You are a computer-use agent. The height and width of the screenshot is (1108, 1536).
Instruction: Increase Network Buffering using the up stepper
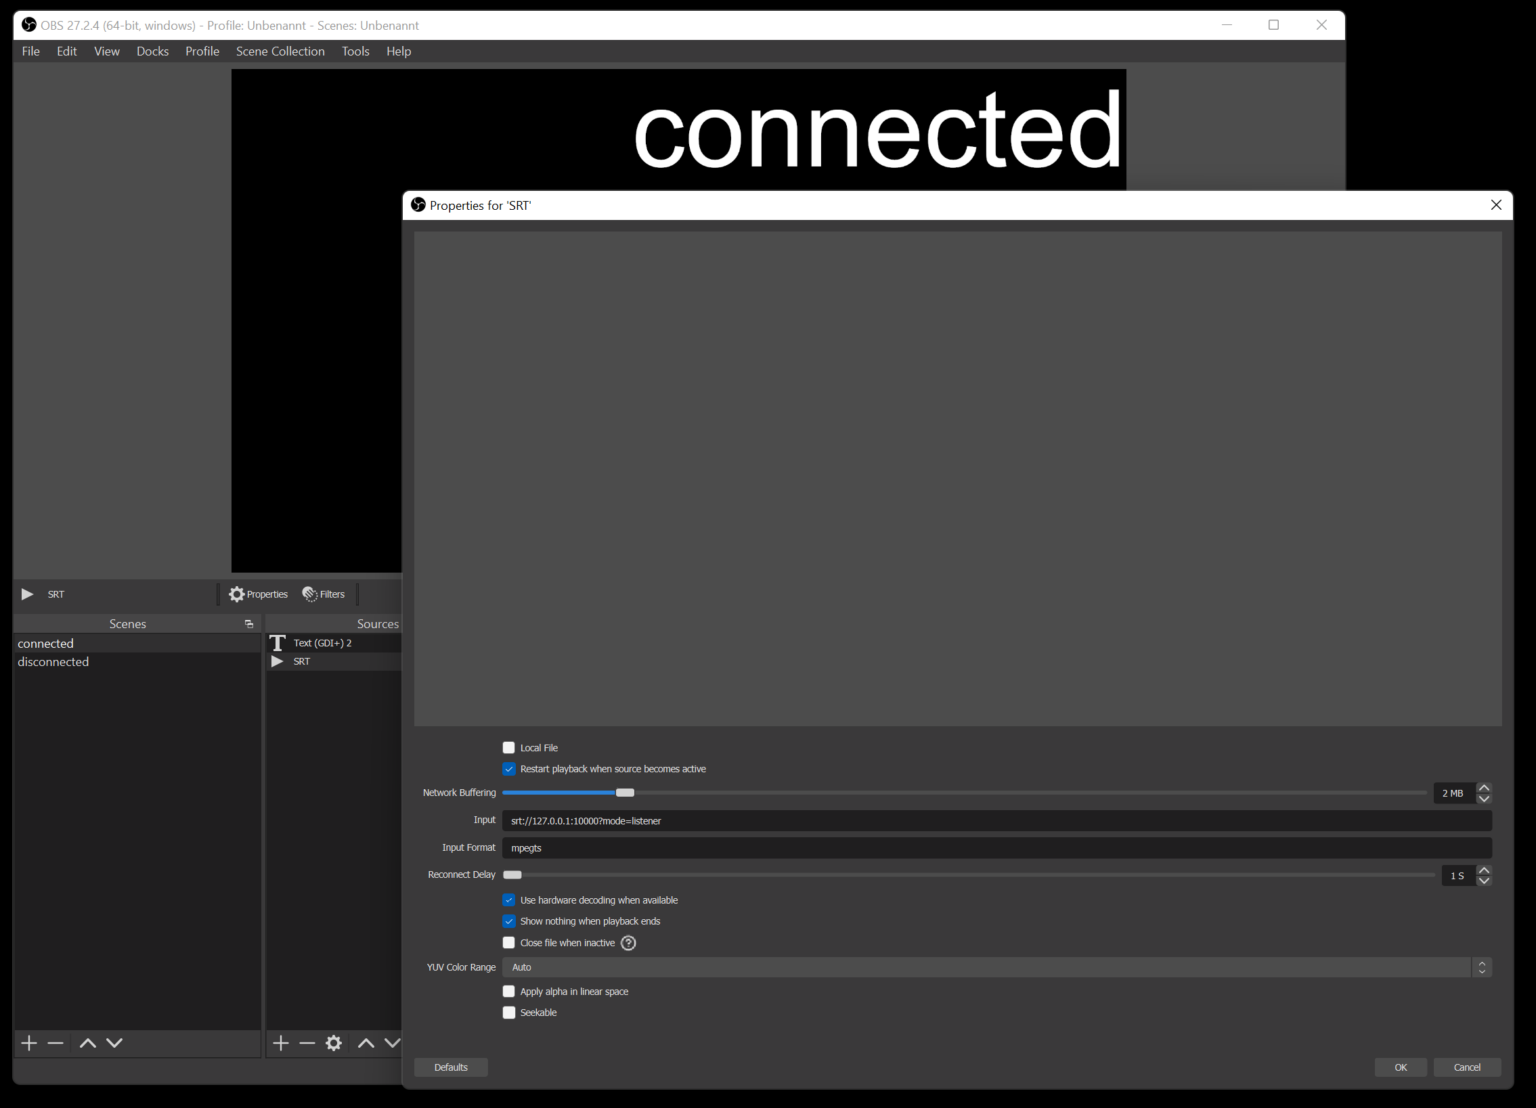(x=1484, y=787)
